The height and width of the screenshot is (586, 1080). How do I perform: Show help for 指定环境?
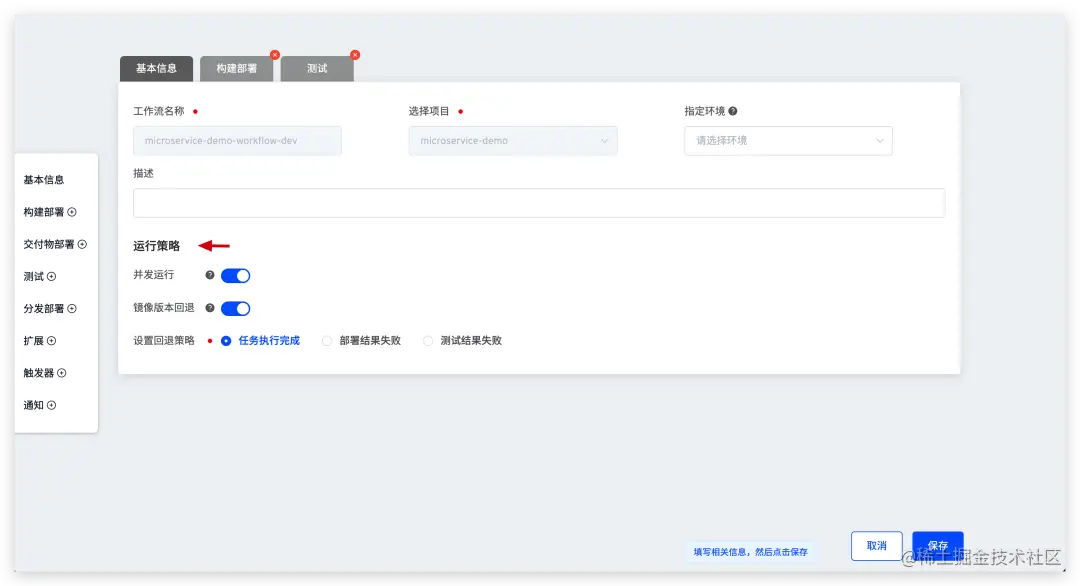point(733,111)
